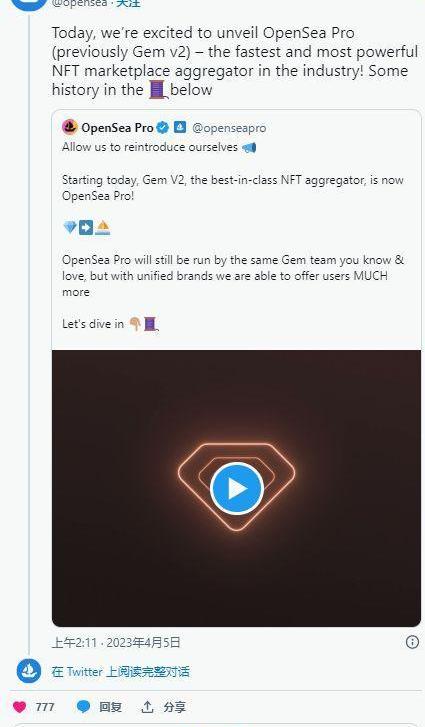Click the quoted tweet text about Gem V2
The width and height of the screenshot is (425, 727).
tap(233, 187)
